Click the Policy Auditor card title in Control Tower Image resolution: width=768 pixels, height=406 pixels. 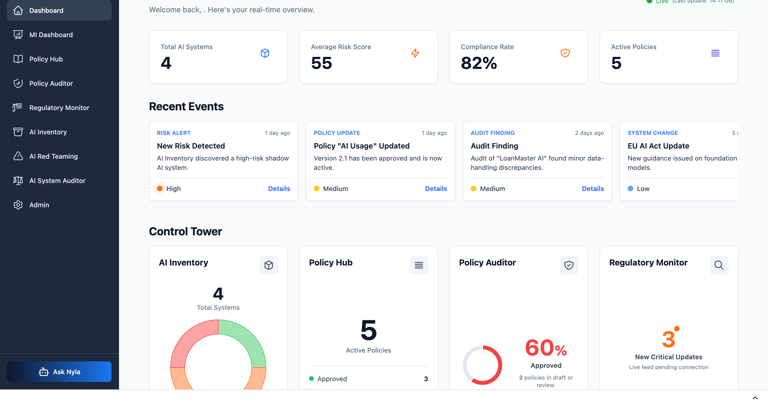click(x=487, y=263)
